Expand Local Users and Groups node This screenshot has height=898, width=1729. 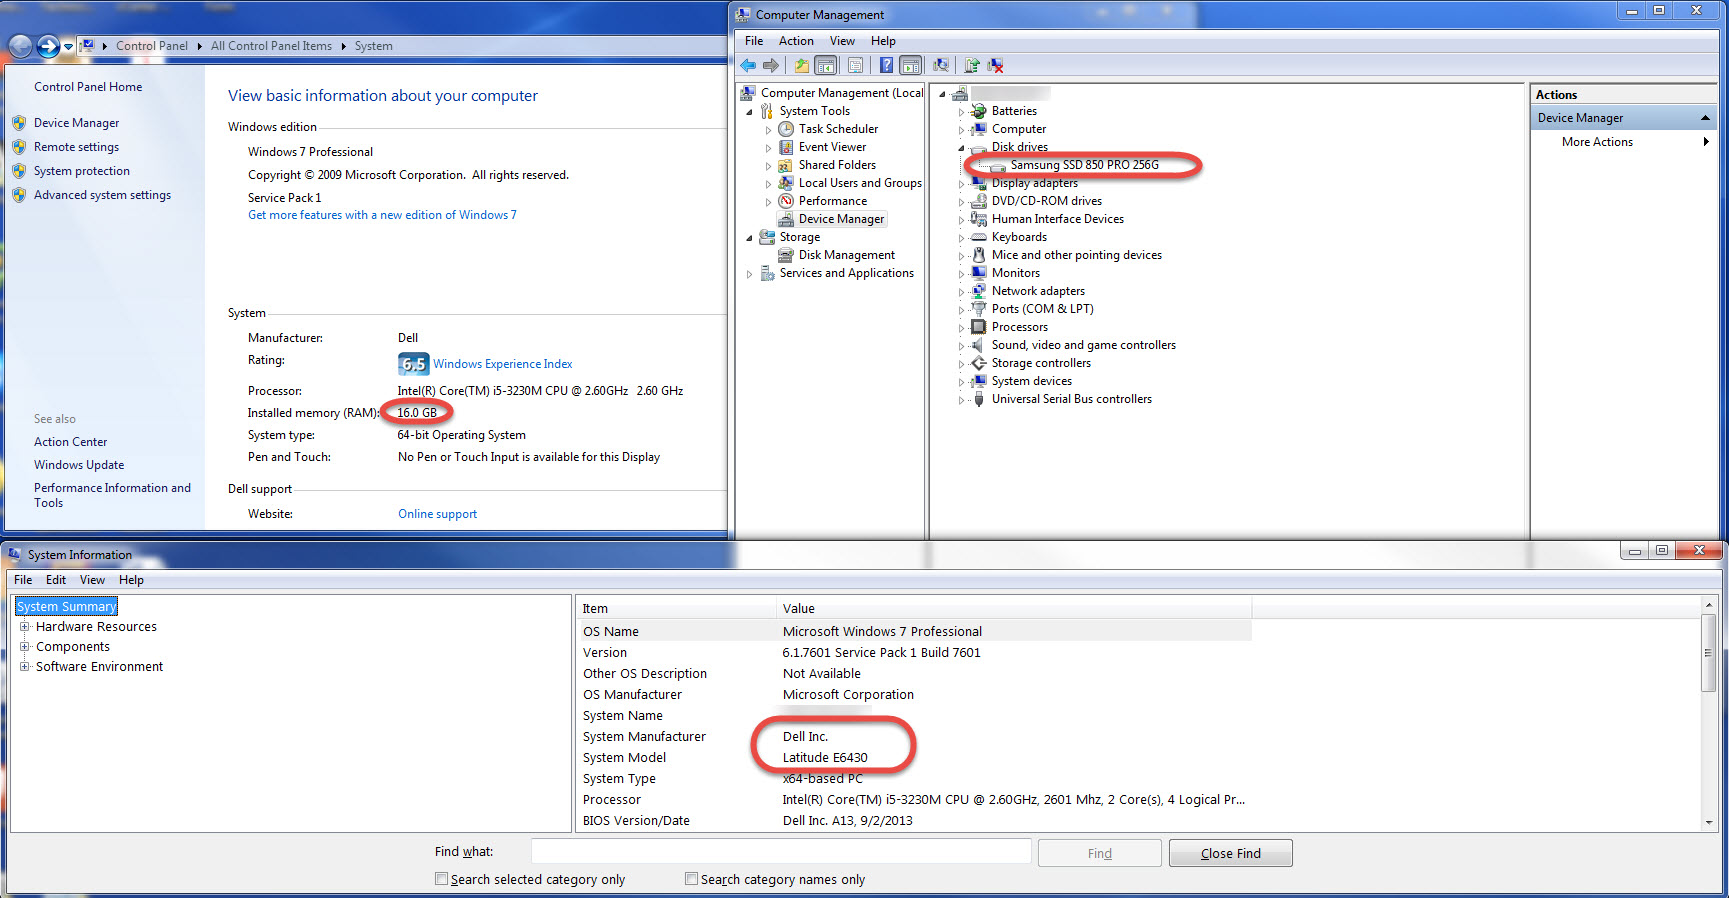coord(768,184)
